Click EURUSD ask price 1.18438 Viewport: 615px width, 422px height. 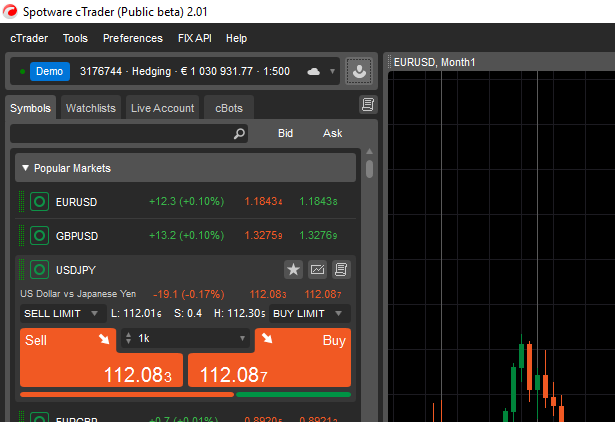point(318,202)
